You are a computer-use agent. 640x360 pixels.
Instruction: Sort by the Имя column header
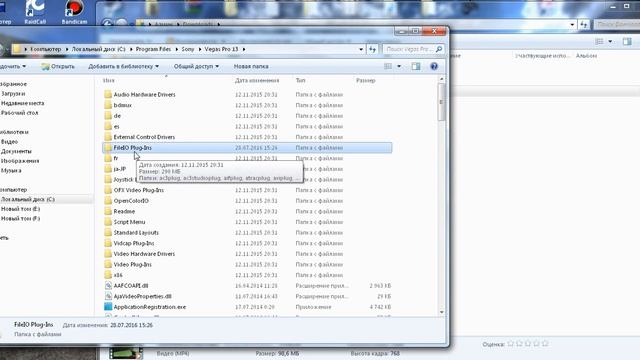pyautogui.click(x=109, y=80)
